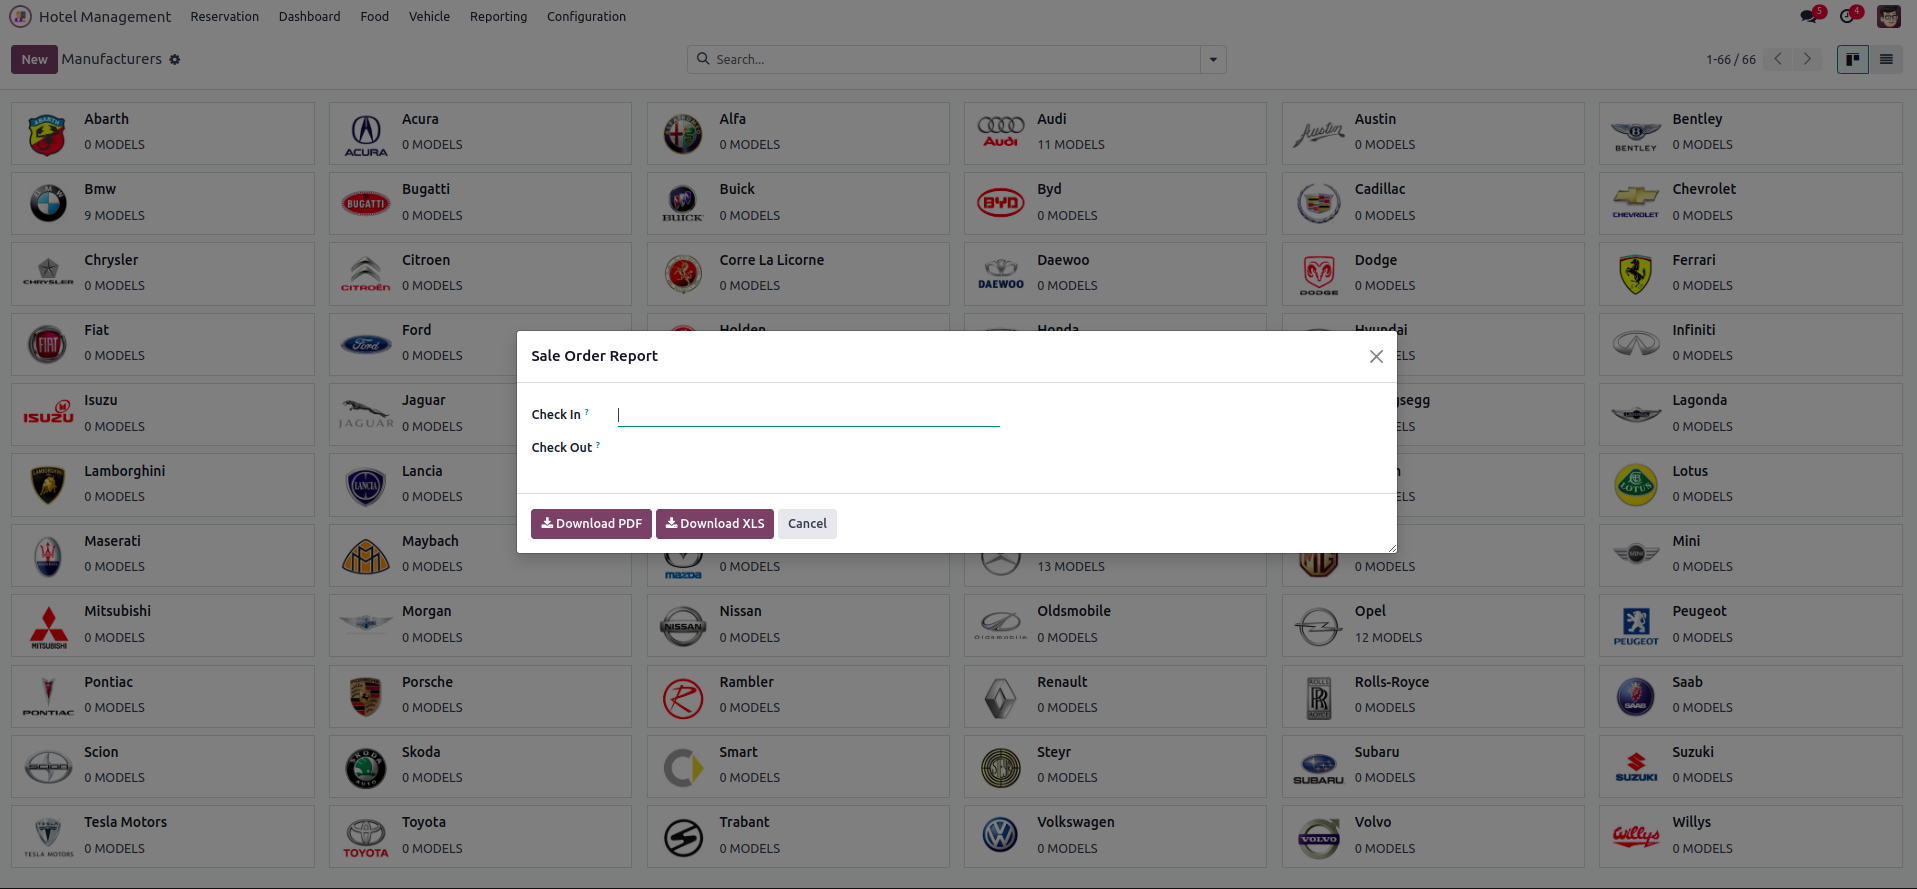Close the Sale Order Report dialog
This screenshot has width=1917, height=889.
(x=1376, y=357)
